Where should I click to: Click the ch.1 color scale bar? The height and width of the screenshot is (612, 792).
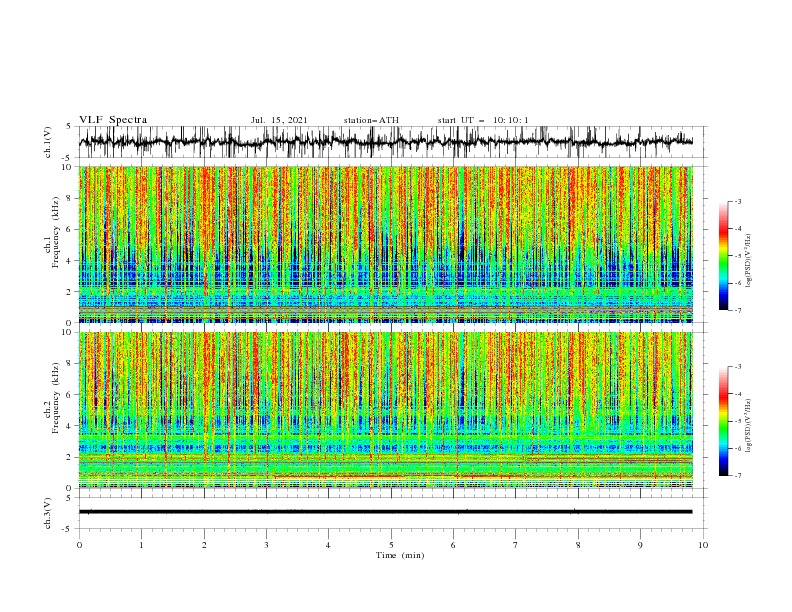[723, 256]
